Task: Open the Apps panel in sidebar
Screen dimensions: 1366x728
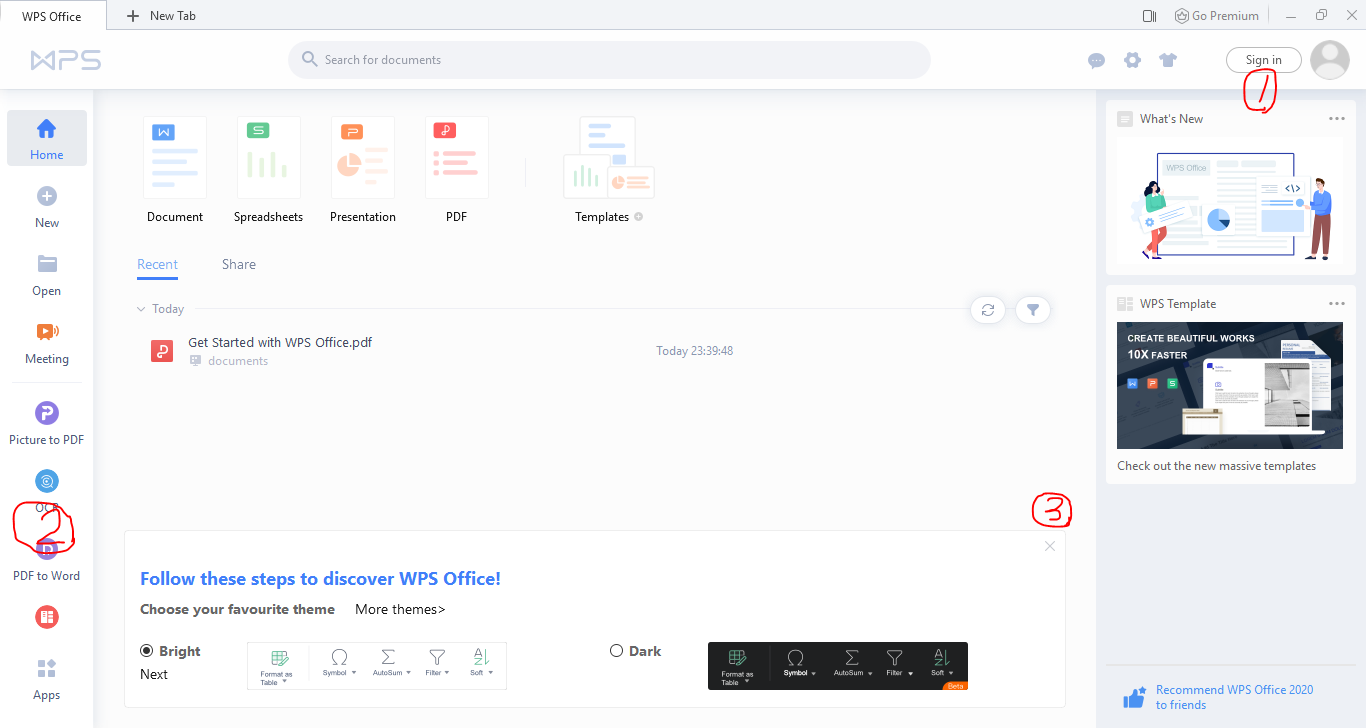Action: coord(47,679)
